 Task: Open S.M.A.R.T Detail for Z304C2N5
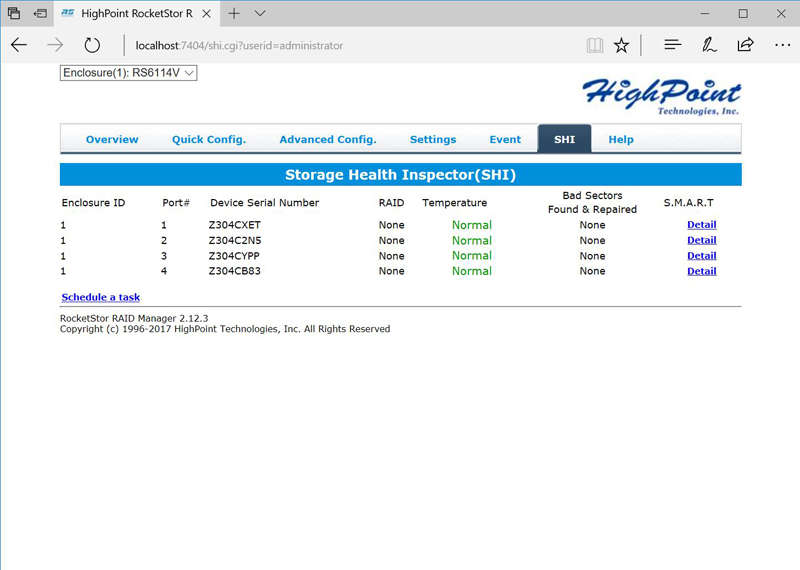point(702,240)
